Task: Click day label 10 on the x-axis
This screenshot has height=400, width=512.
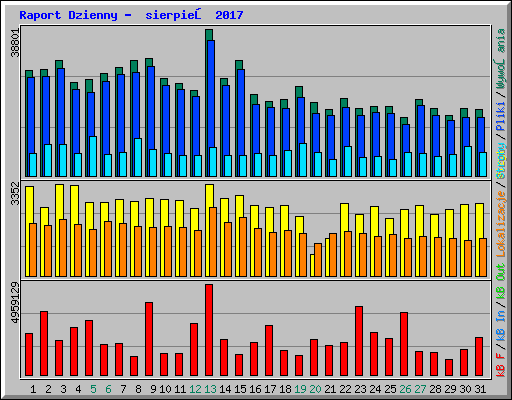Action: pos(165,389)
